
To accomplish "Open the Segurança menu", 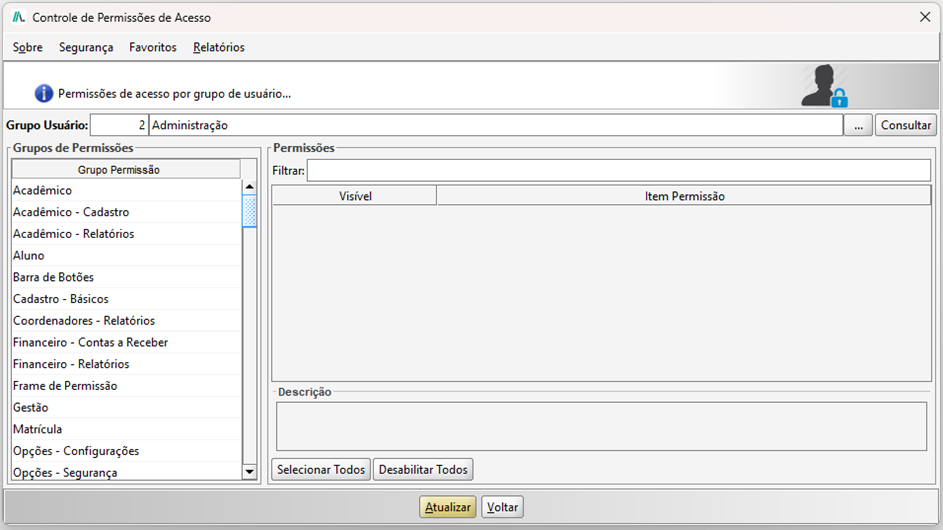I will tap(86, 47).
